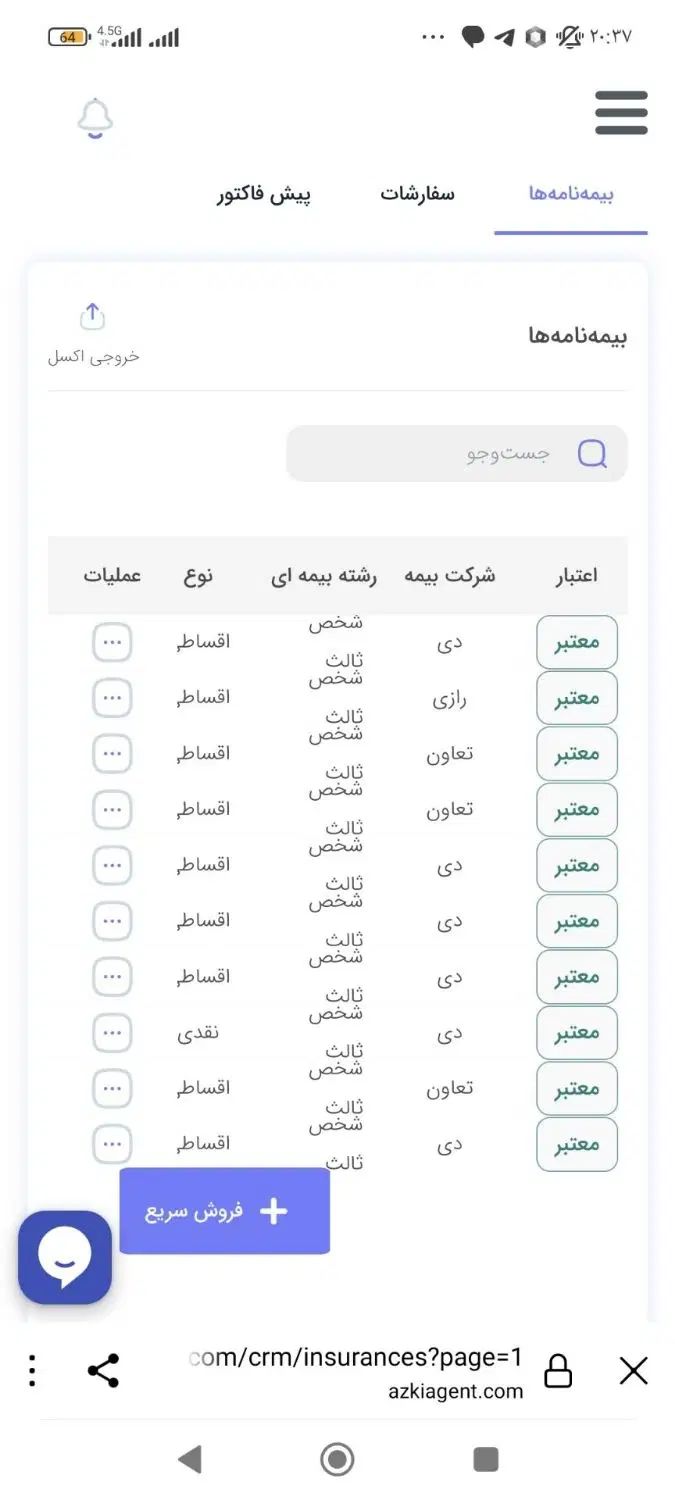Image resolution: width=675 pixels, height=1500 pixels.
Task: Focus the جست‌وجو search field
Action: click(457, 454)
